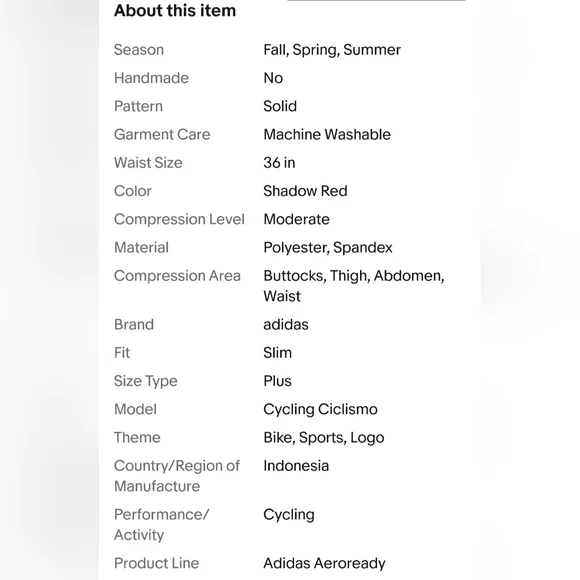
Task: Select the Indonesia manufacture value
Action: click(296, 466)
